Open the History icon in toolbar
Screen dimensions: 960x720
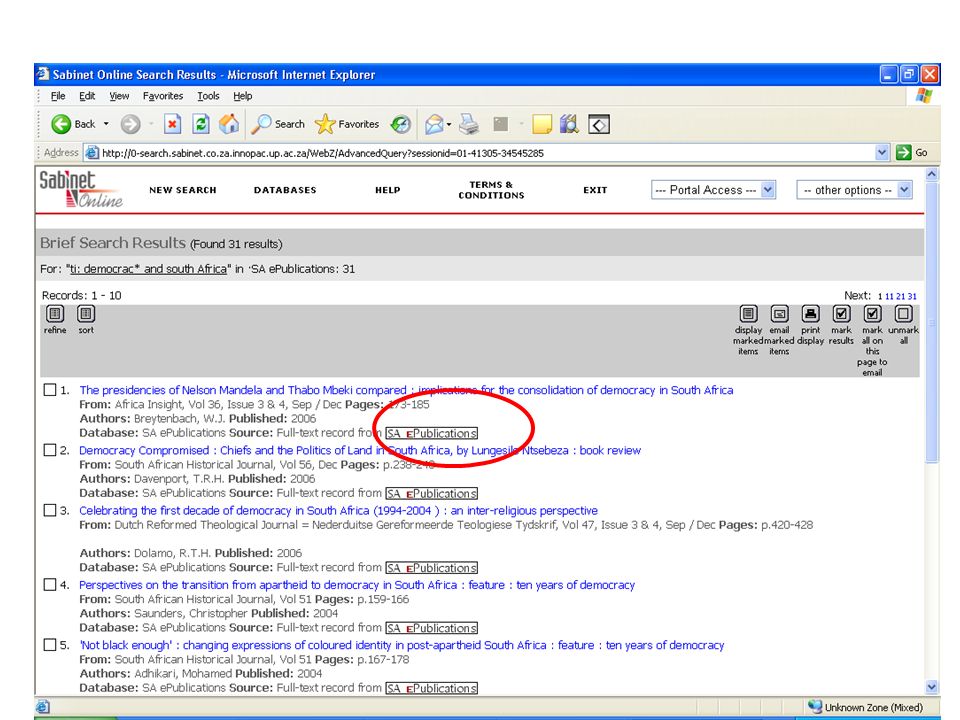[400, 124]
